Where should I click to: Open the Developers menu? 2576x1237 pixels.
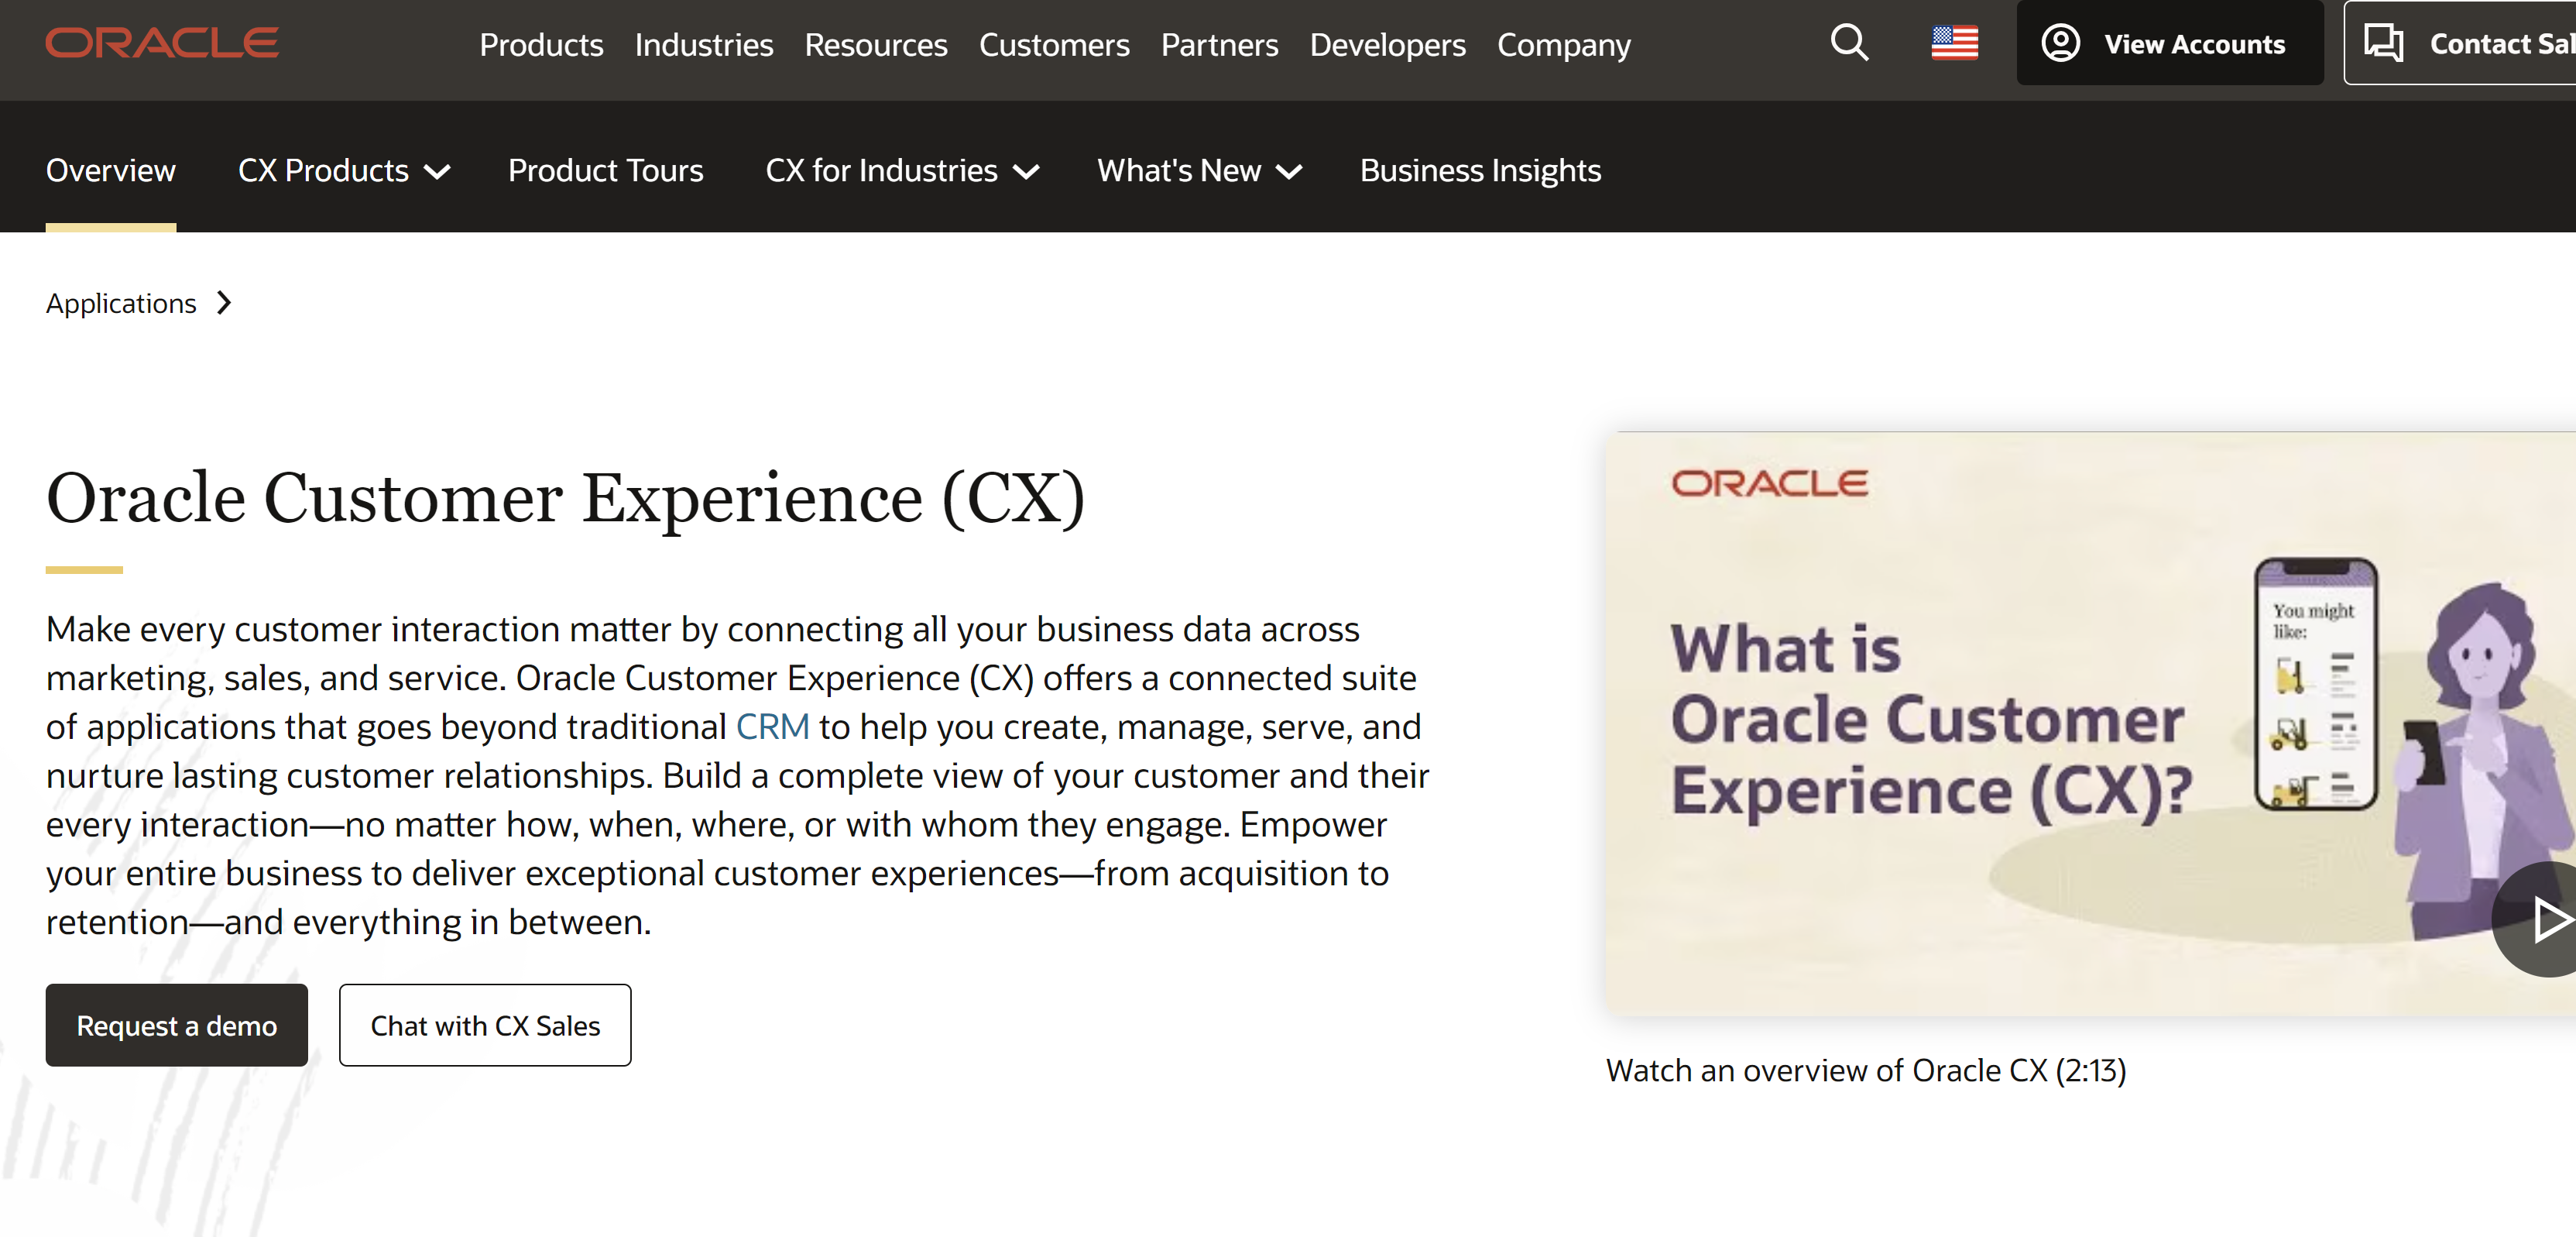(x=1387, y=45)
